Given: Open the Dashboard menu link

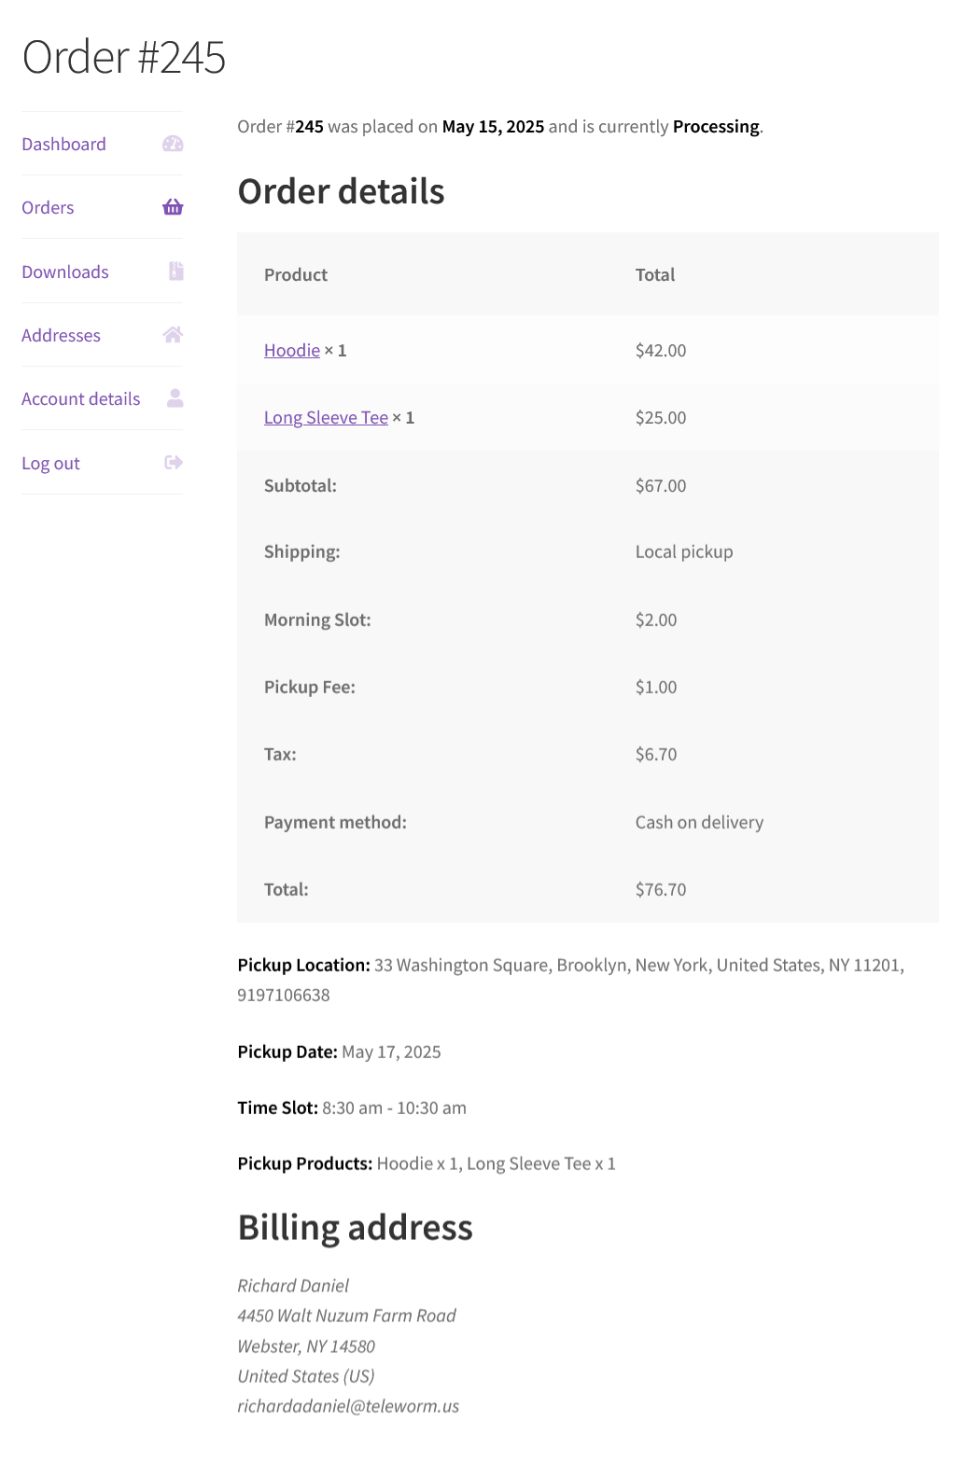Looking at the screenshot, I should pyautogui.click(x=64, y=144).
